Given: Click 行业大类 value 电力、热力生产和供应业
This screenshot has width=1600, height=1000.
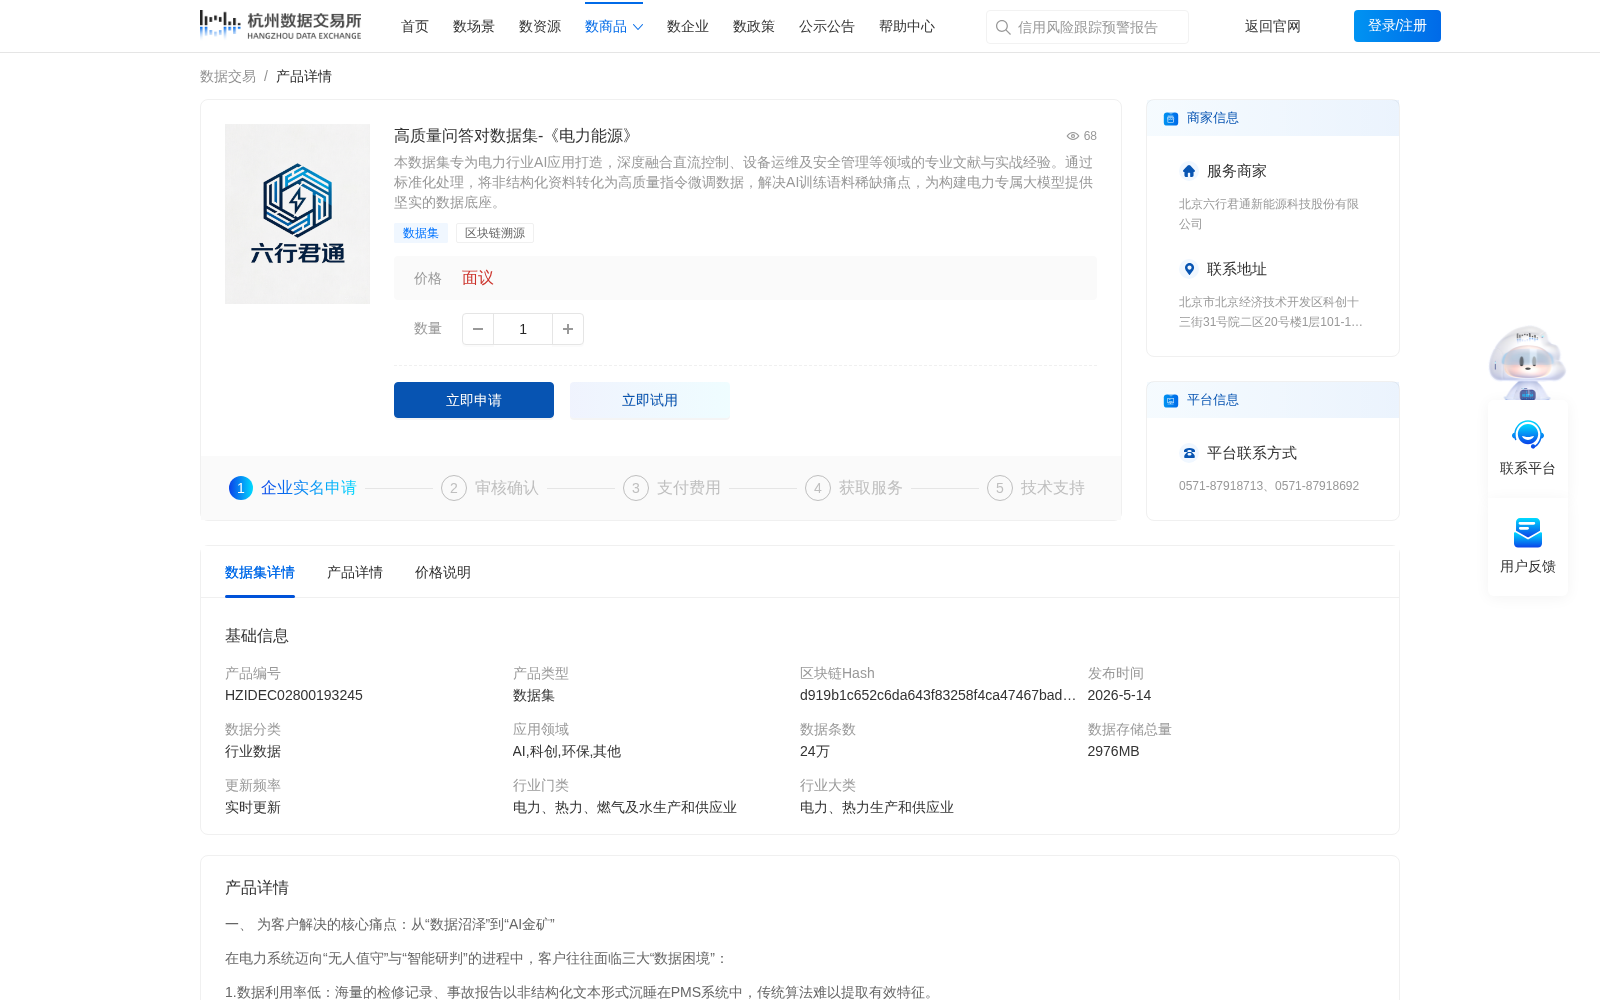Looking at the screenshot, I should (x=877, y=808).
